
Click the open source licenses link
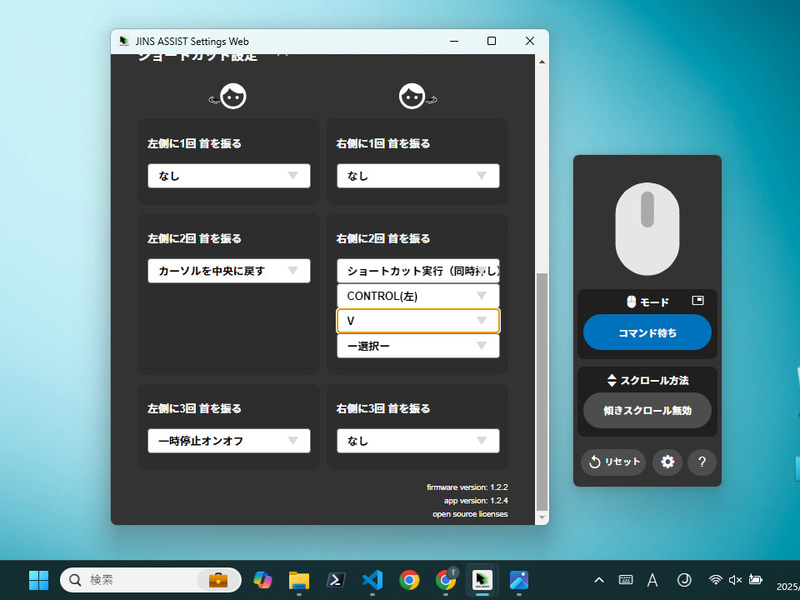[x=469, y=513]
